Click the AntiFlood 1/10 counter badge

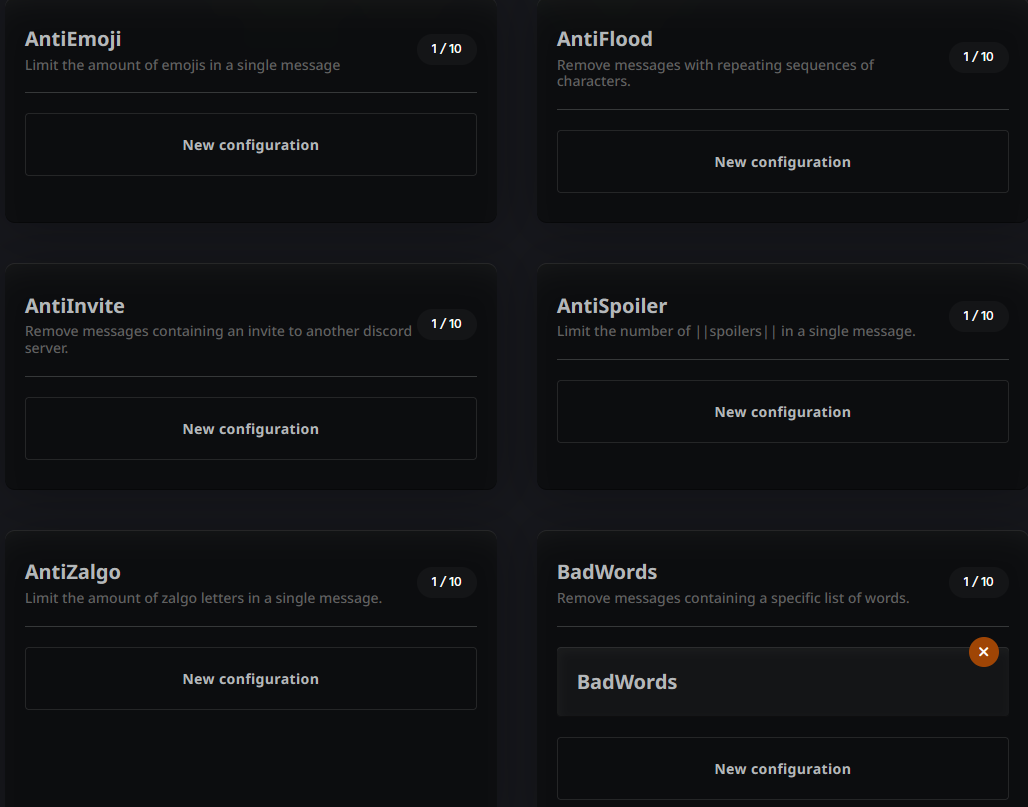(978, 57)
